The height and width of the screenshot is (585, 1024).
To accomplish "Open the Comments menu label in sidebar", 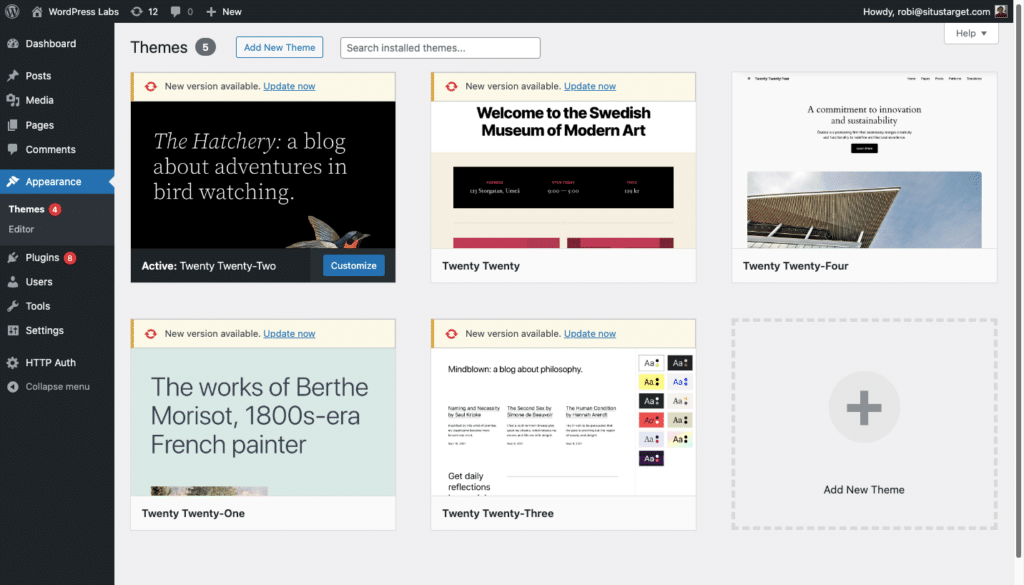I will tap(50, 150).
